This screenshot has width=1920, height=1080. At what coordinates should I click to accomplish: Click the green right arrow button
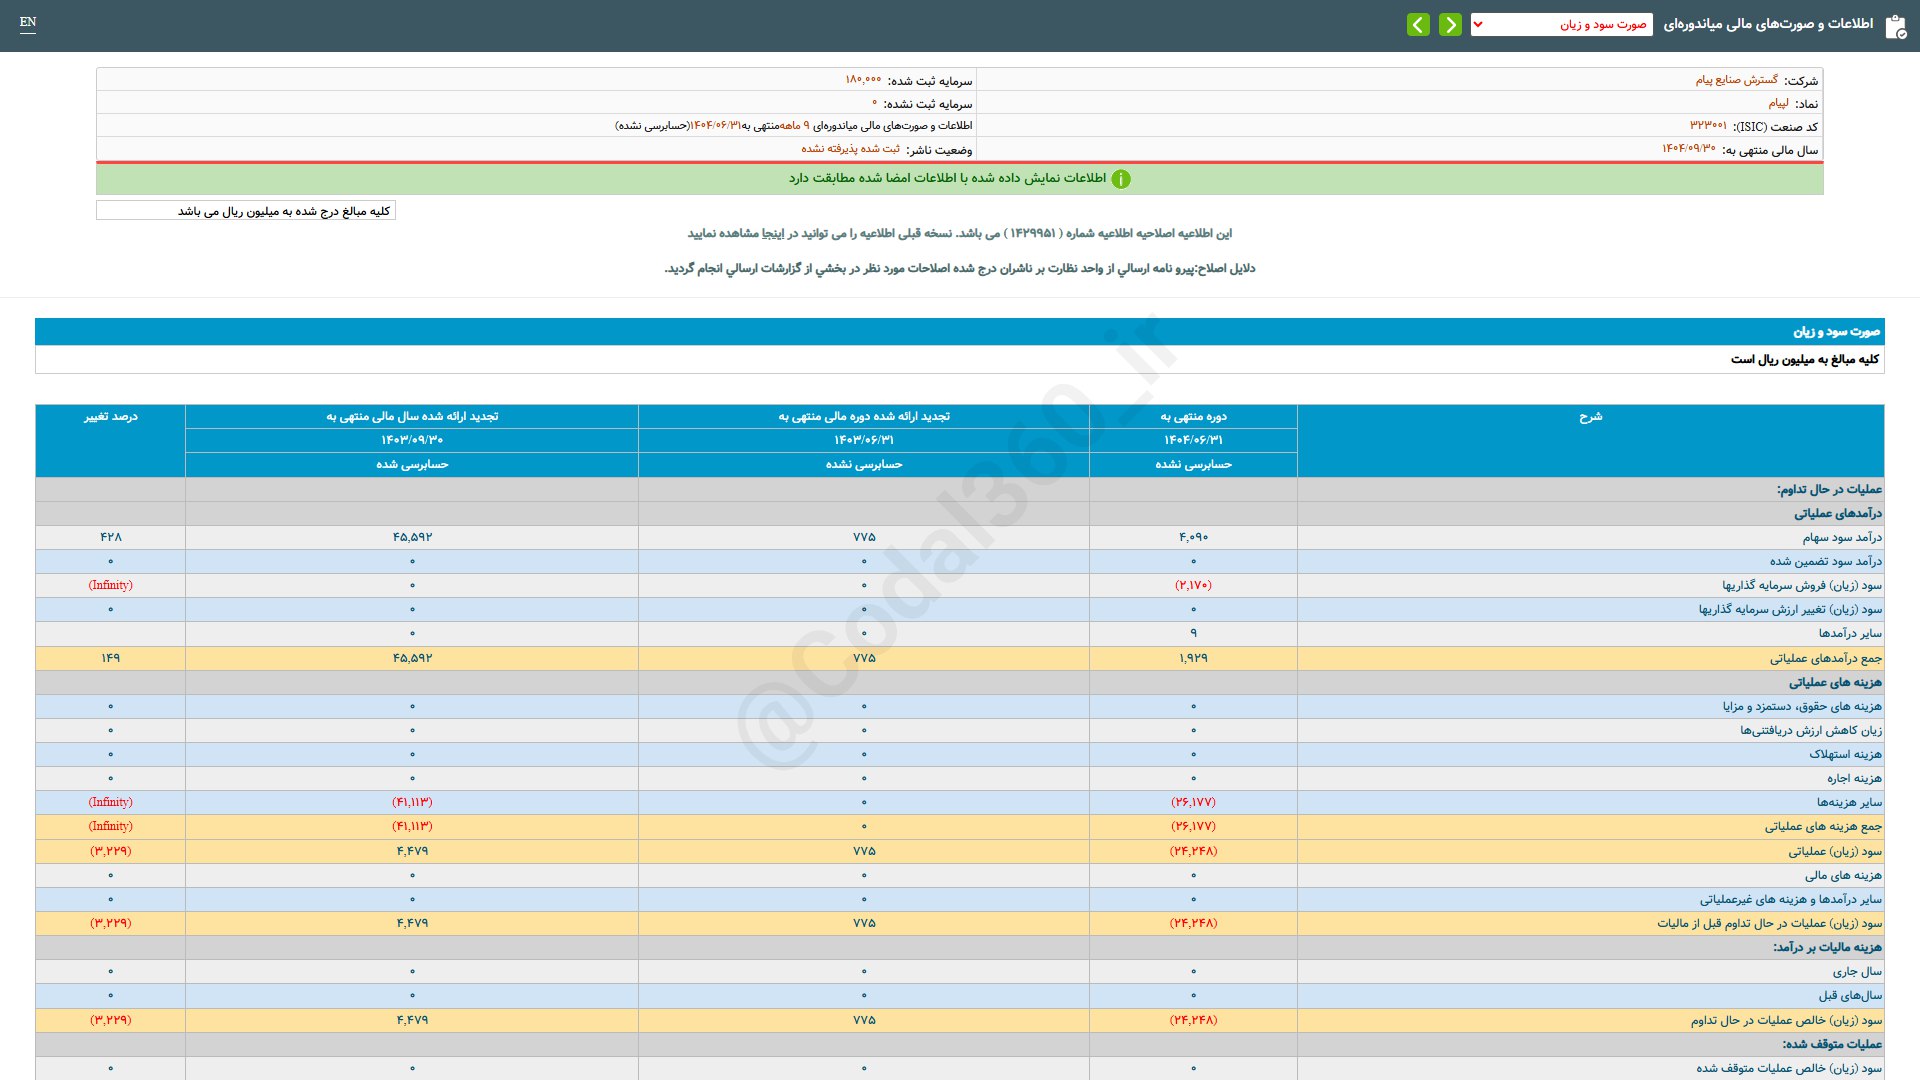[1450, 25]
